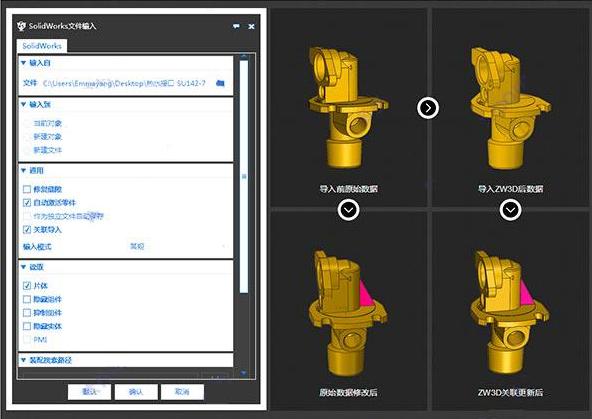
Task: Uncheck the 自动激活零件 checkbox
Action: pyautogui.click(x=27, y=203)
